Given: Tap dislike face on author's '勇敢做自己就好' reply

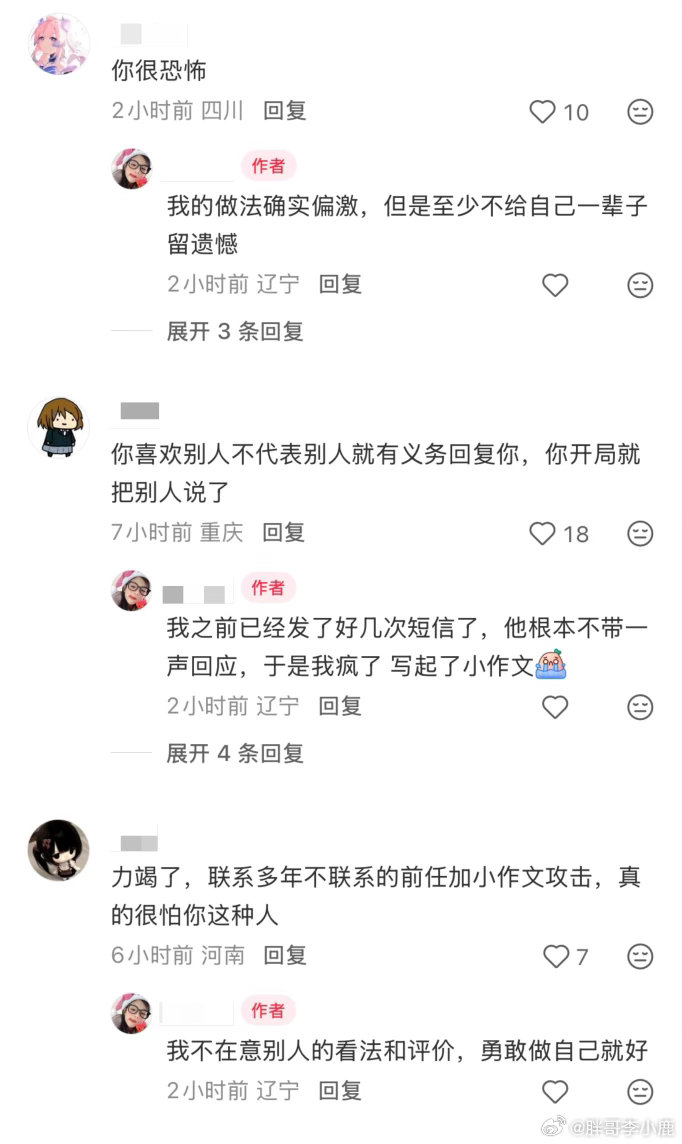Looking at the screenshot, I should [x=640, y=1091].
